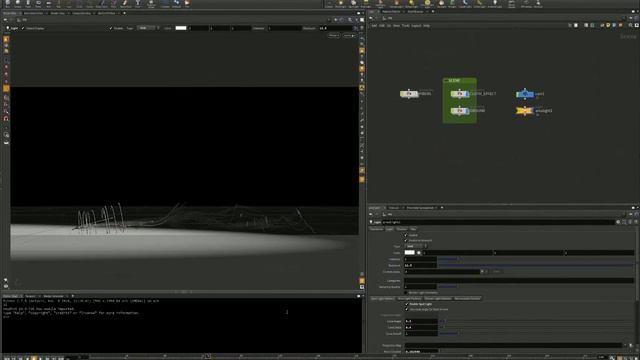Viewport: 640px width, 360px height.
Task: Click the yellow sticky note icon in network toolbar
Action: pyautogui.click(x=608, y=25)
